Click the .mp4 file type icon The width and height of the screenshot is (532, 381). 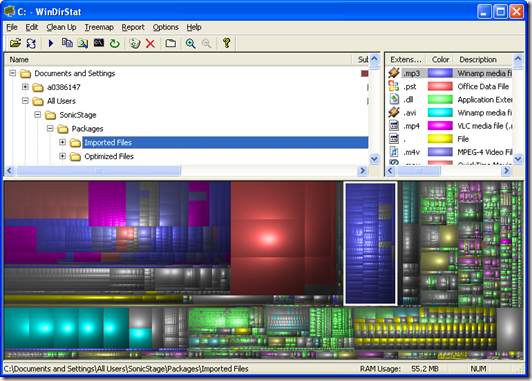tap(394, 126)
